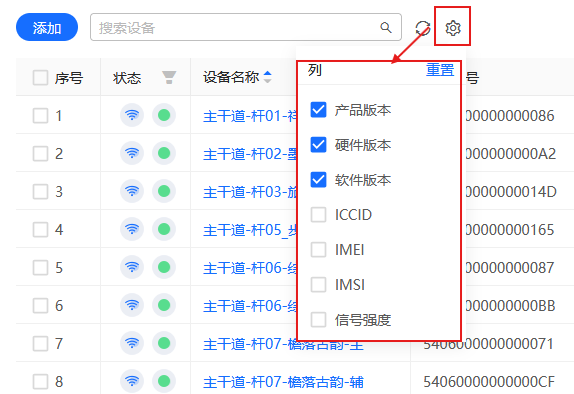Click the 状态 column header
The width and height of the screenshot is (574, 394).
coord(127,78)
